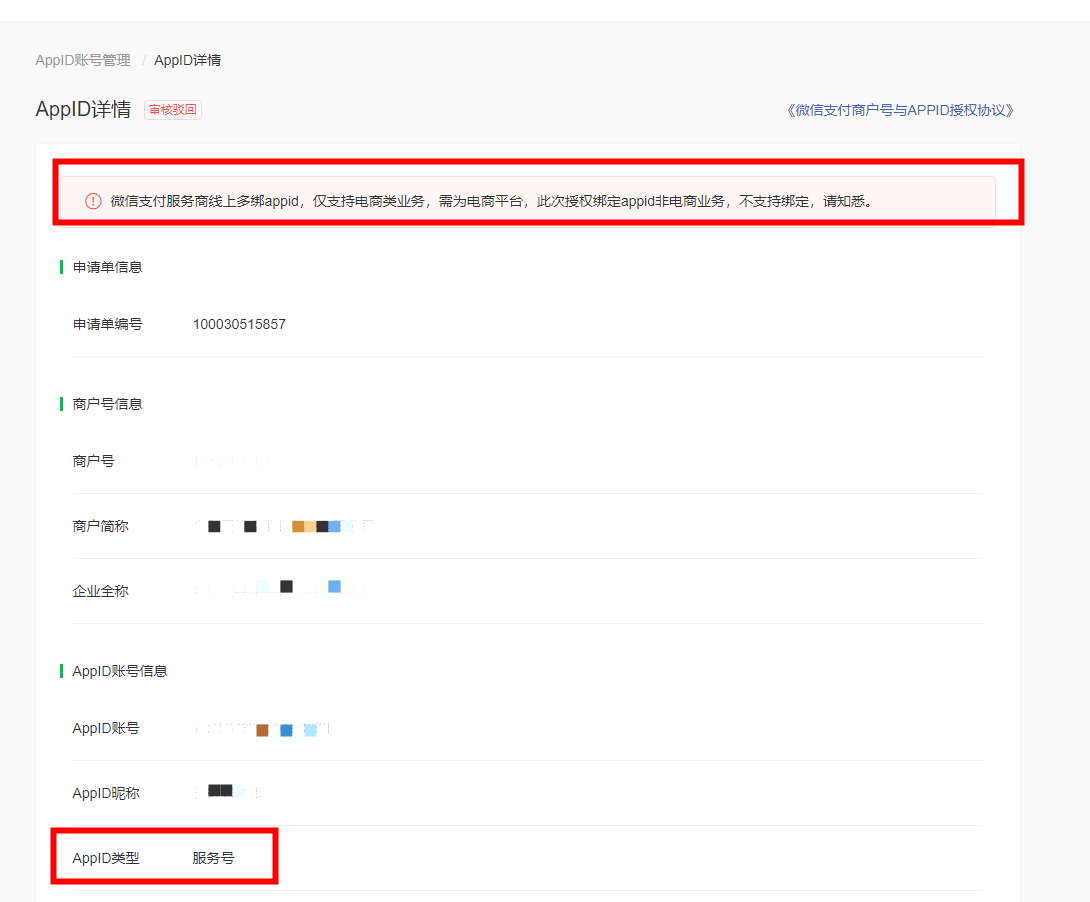The height and width of the screenshot is (902, 1090).
Task: Click the AppID详情 page heading
Action: (83, 110)
